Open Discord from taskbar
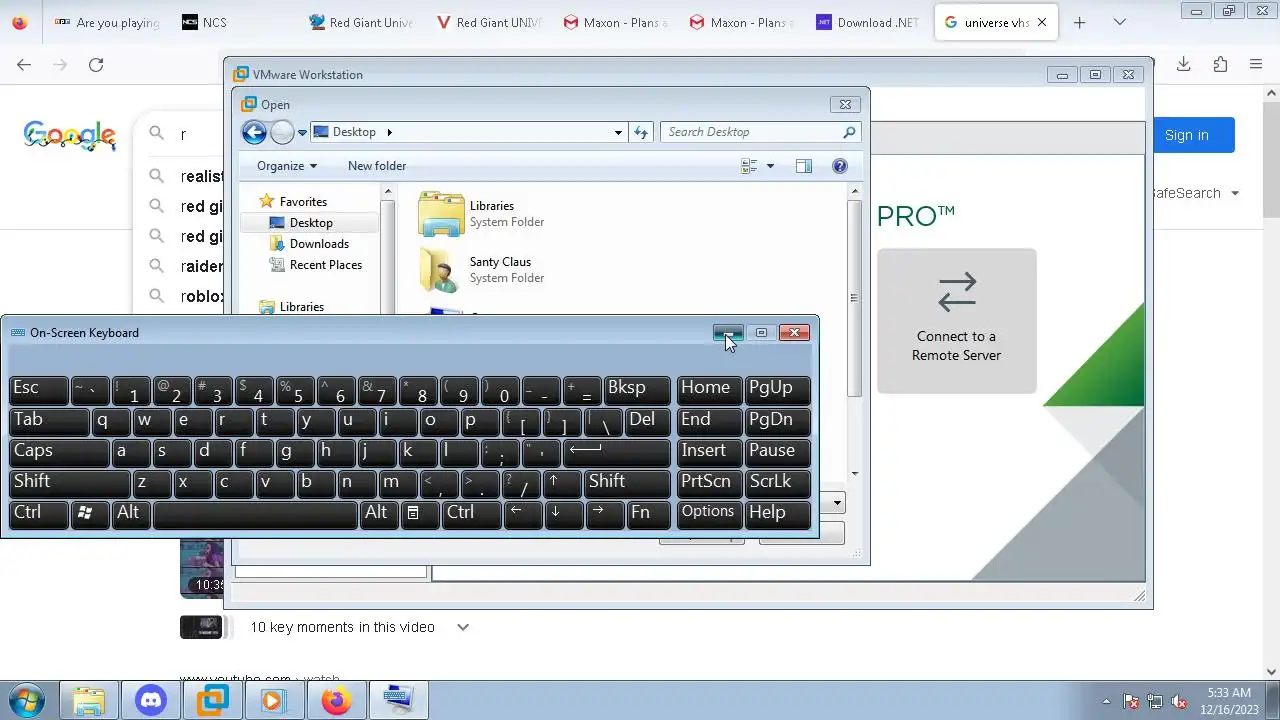1280x720 pixels. 151,700
